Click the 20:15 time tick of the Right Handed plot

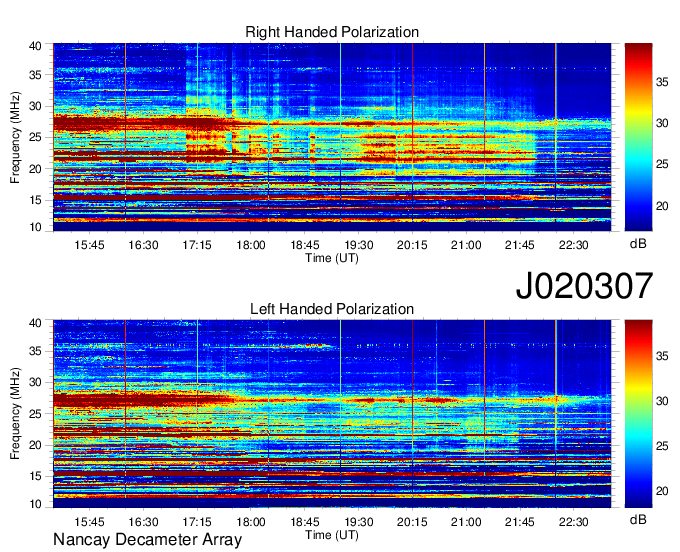tap(412, 245)
